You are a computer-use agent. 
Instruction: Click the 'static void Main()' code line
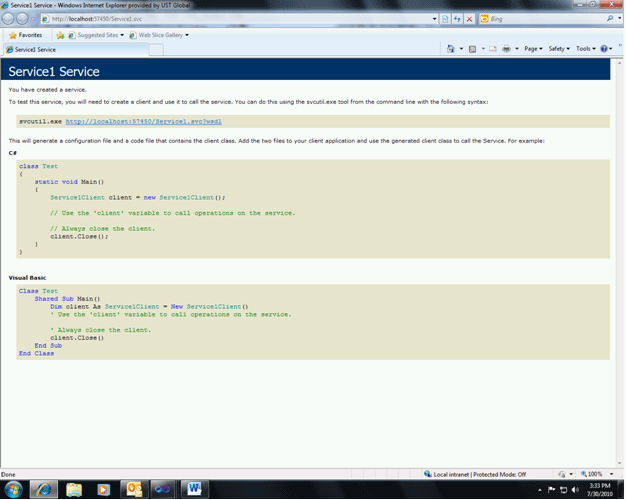pyautogui.click(x=69, y=182)
